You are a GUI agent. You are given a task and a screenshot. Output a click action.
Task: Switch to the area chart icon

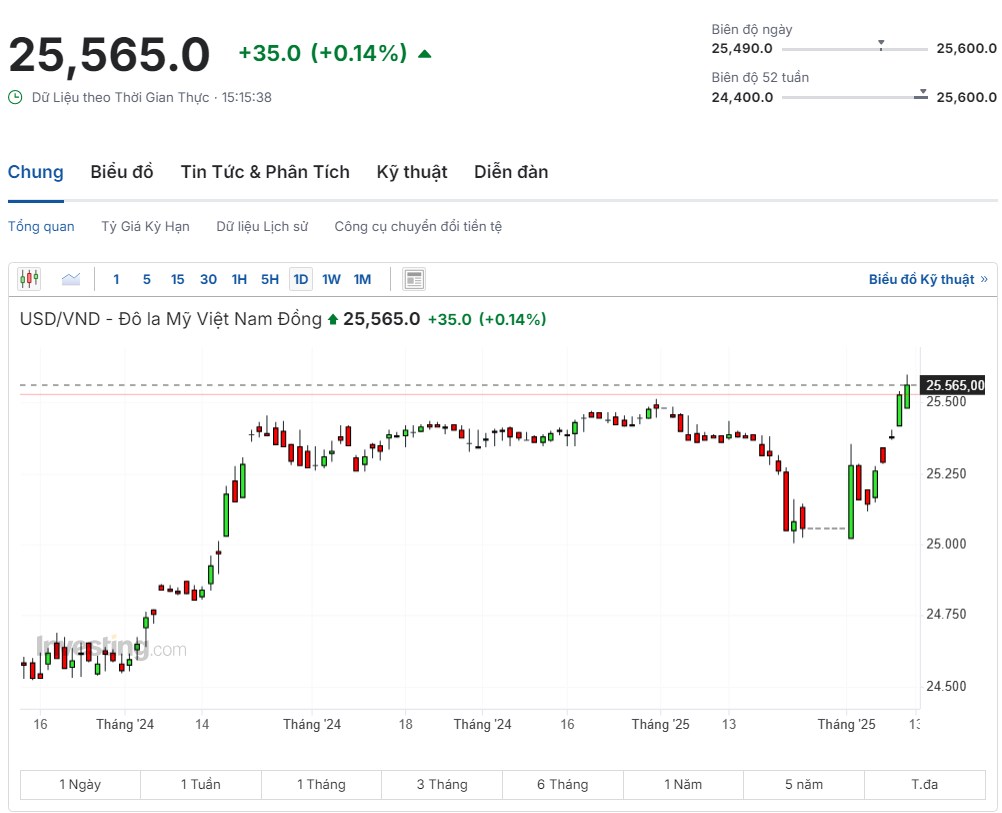pyautogui.click(x=71, y=279)
